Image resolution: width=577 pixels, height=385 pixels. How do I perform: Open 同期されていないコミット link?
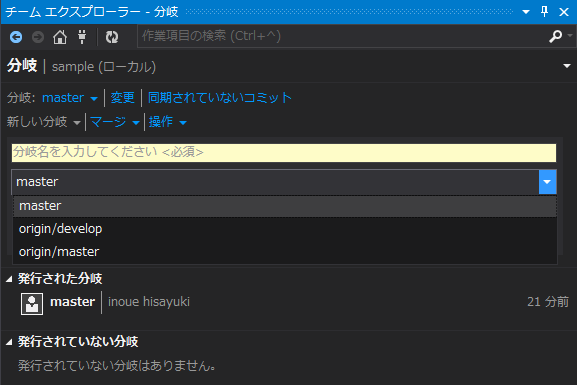(x=220, y=98)
